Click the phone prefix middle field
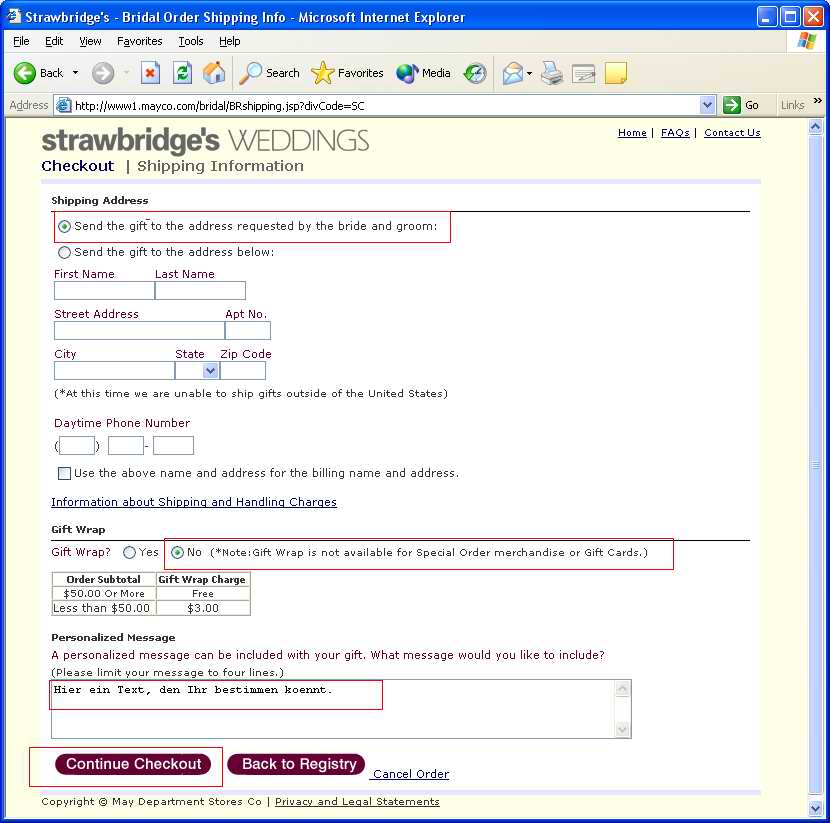 point(126,446)
